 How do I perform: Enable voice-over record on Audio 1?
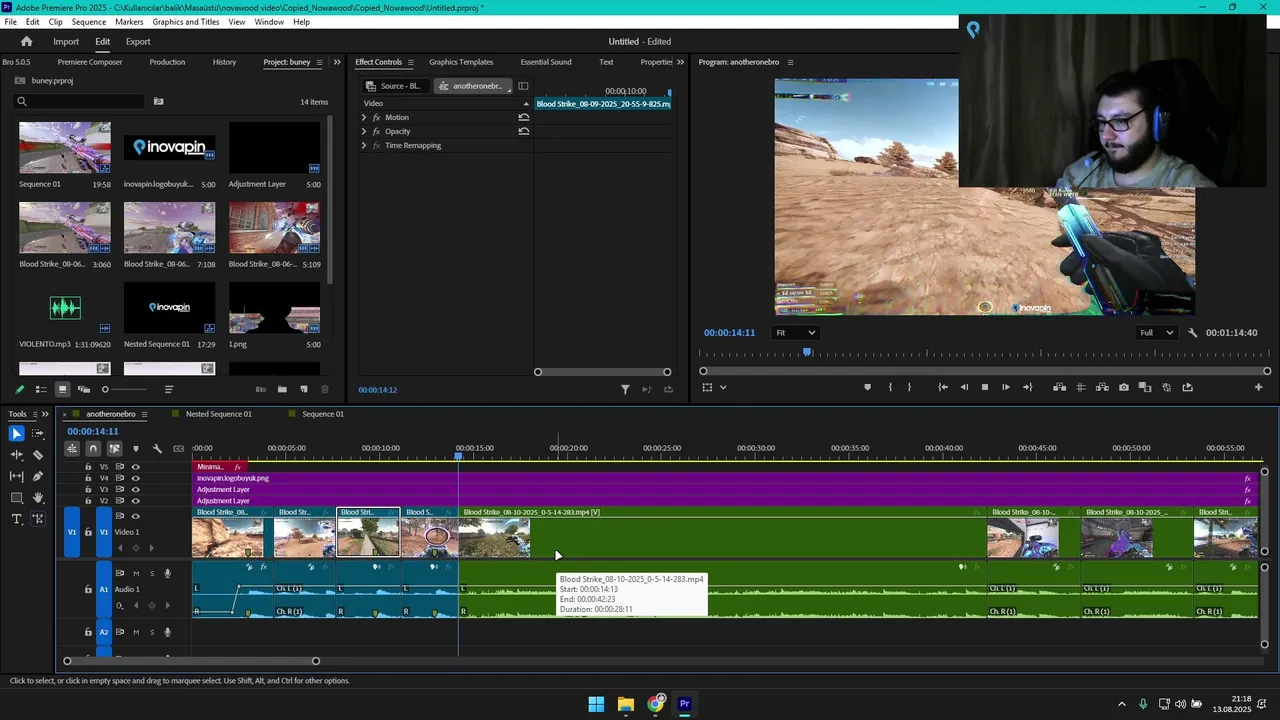tap(168, 573)
